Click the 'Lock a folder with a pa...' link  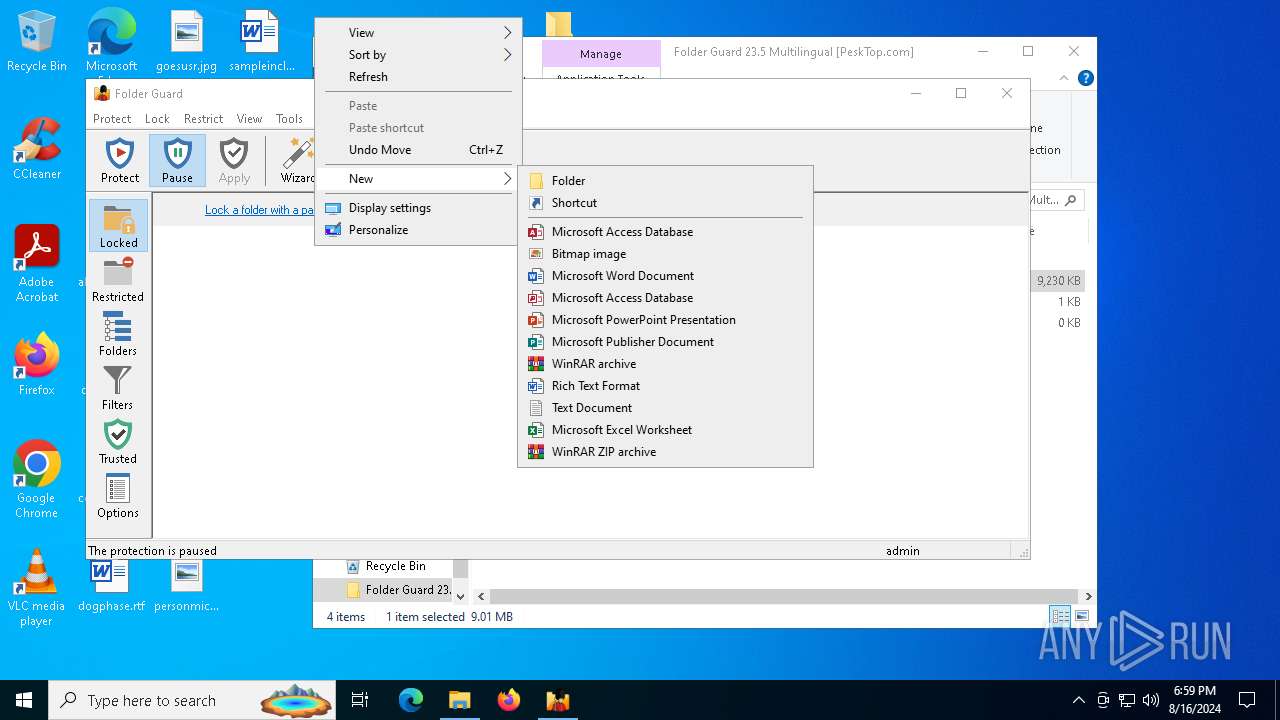tap(259, 210)
